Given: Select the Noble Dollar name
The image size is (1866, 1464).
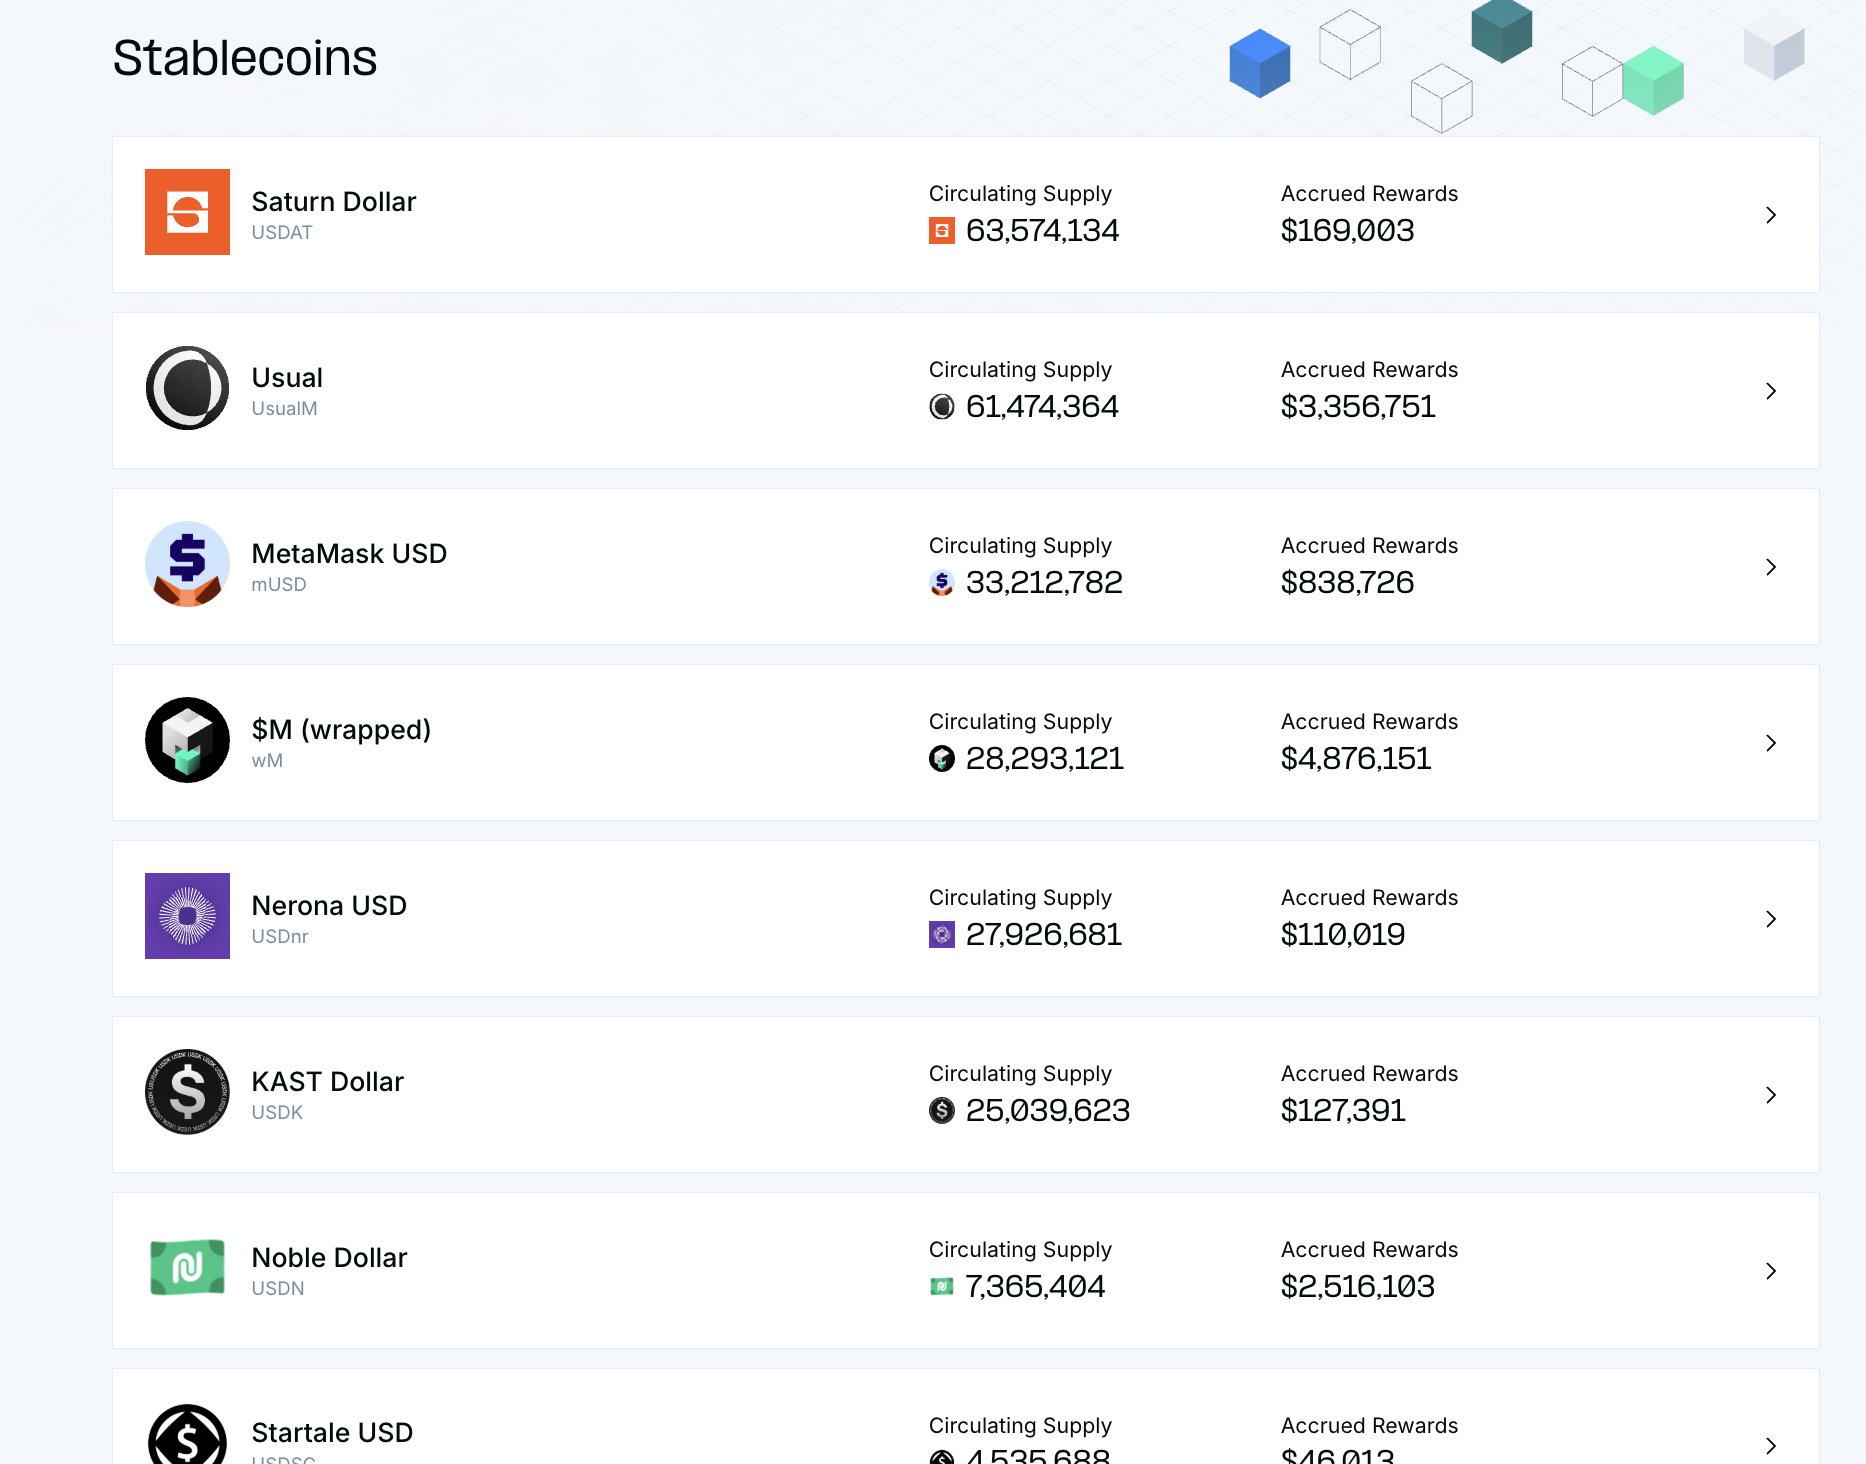Looking at the screenshot, I should 330,1258.
